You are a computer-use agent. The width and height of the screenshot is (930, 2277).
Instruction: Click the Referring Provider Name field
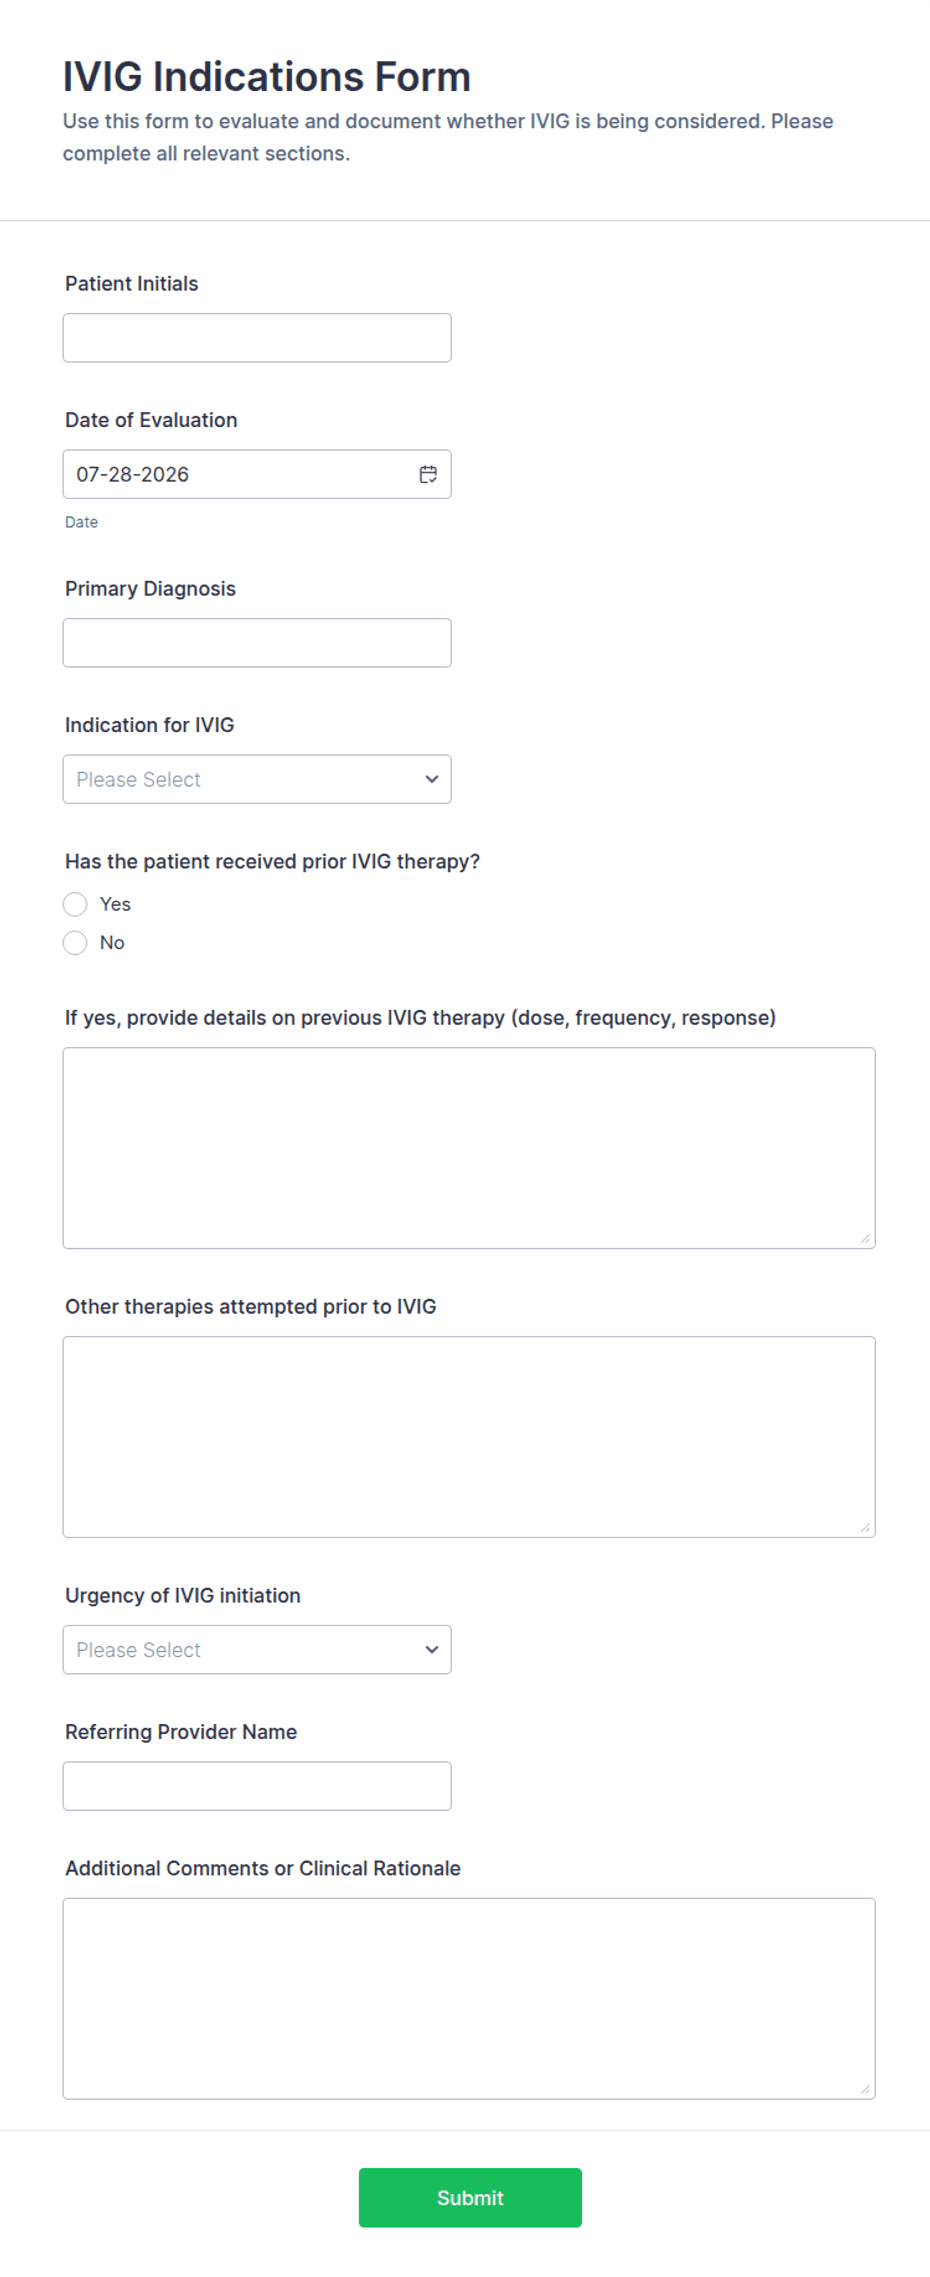[x=257, y=1786]
